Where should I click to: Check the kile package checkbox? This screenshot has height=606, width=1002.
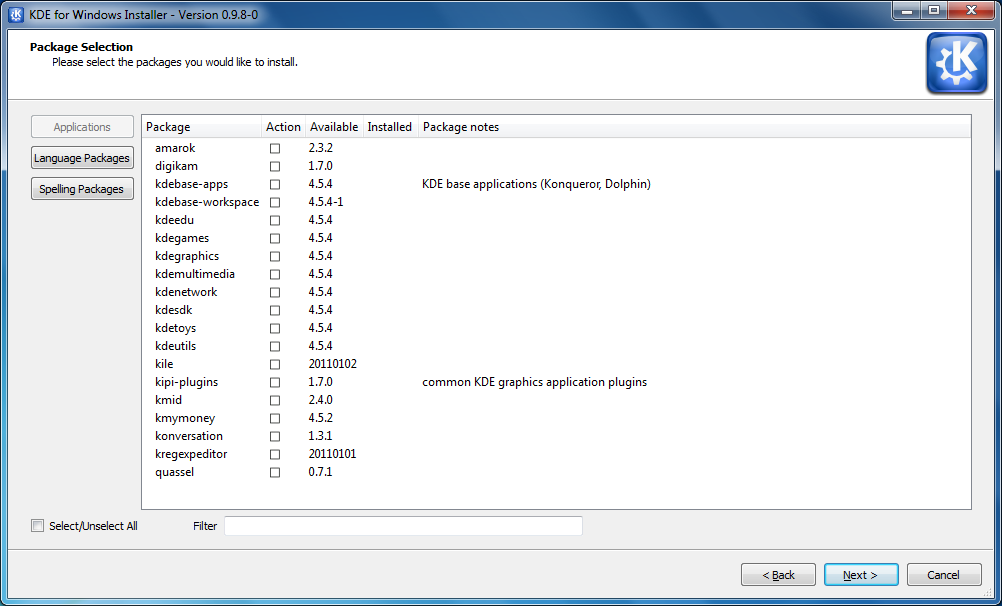point(275,364)
